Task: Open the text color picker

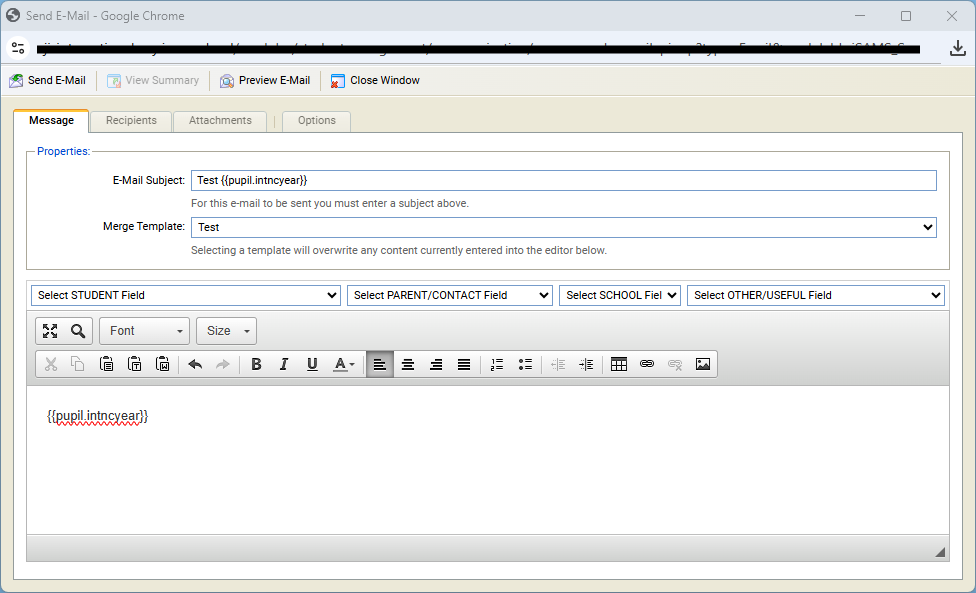Action: click(344, 365)
